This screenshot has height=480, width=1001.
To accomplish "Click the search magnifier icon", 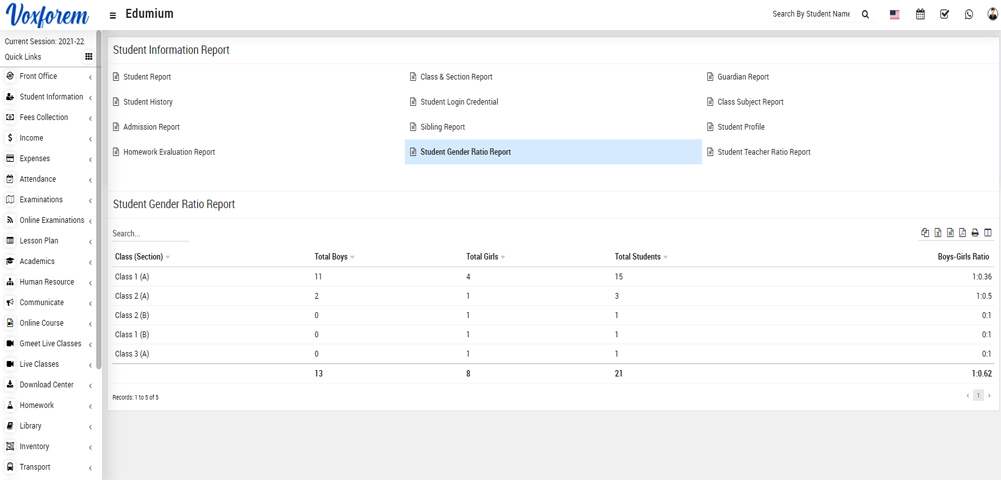I will click(x=865, y=15).
